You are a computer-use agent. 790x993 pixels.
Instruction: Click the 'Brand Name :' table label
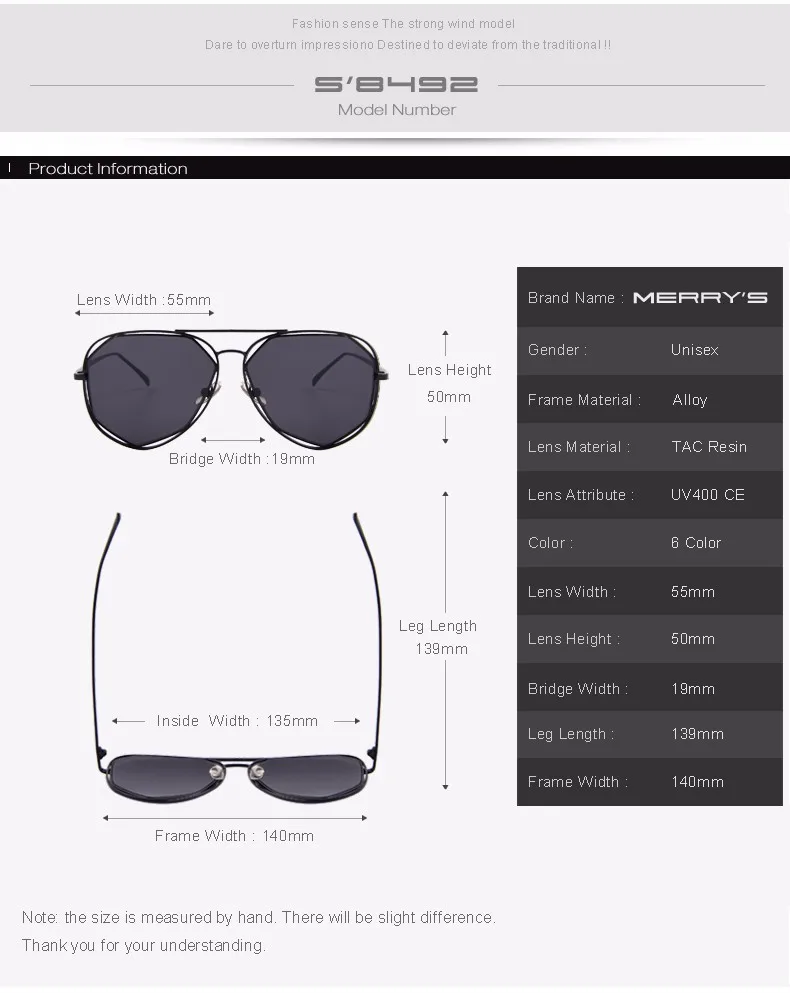576,298
